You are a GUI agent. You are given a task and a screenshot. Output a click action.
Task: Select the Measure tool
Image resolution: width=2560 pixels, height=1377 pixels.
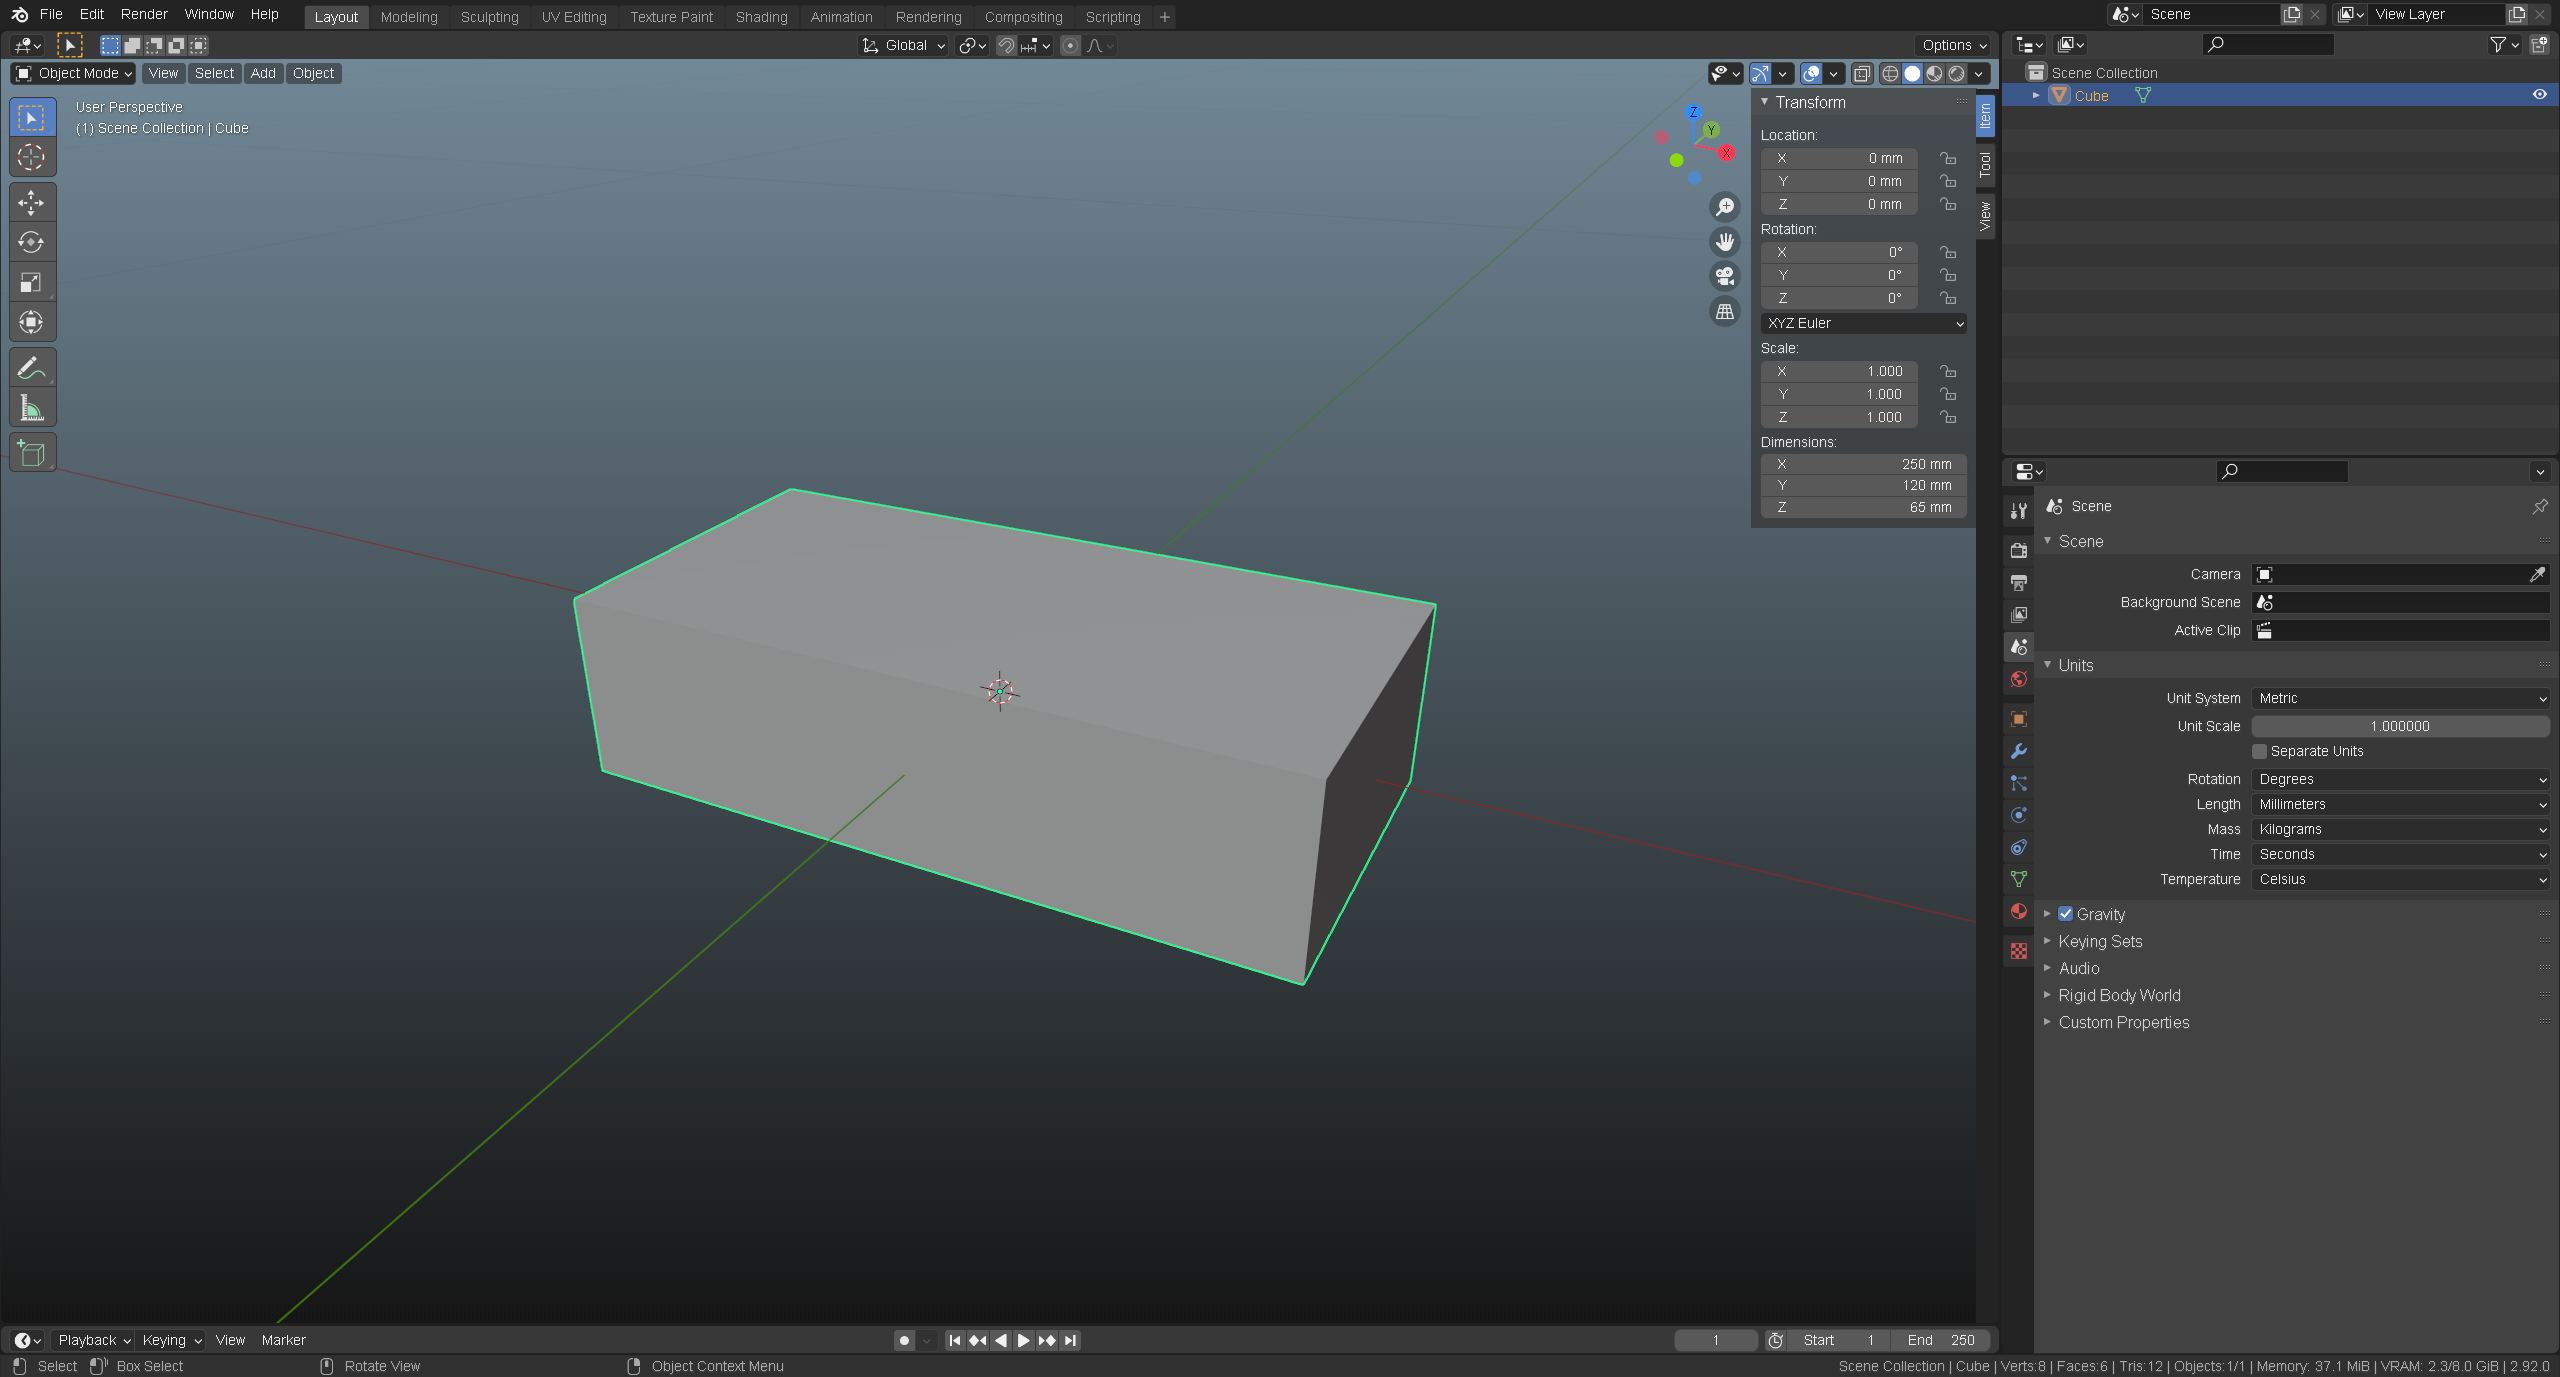(x=32, y=408)
